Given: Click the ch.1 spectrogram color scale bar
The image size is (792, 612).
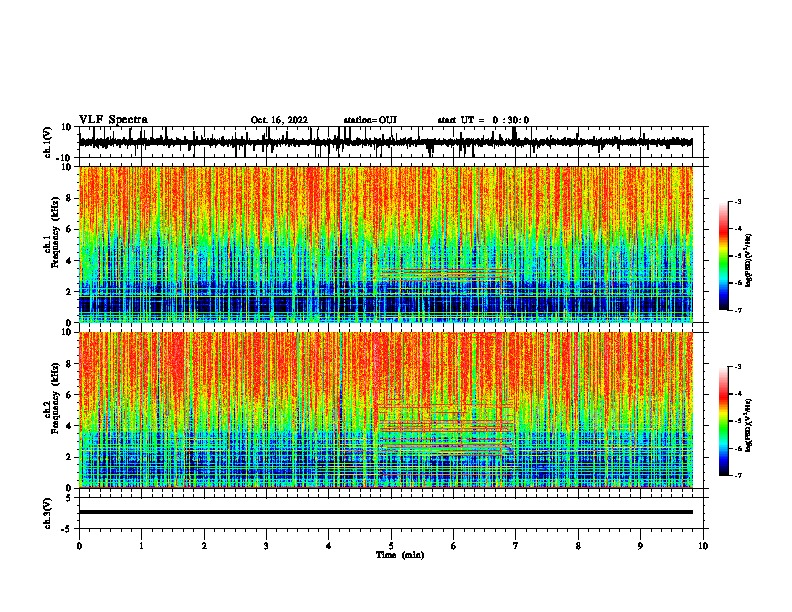Looking at the screenshot, I should pos(723,256).
